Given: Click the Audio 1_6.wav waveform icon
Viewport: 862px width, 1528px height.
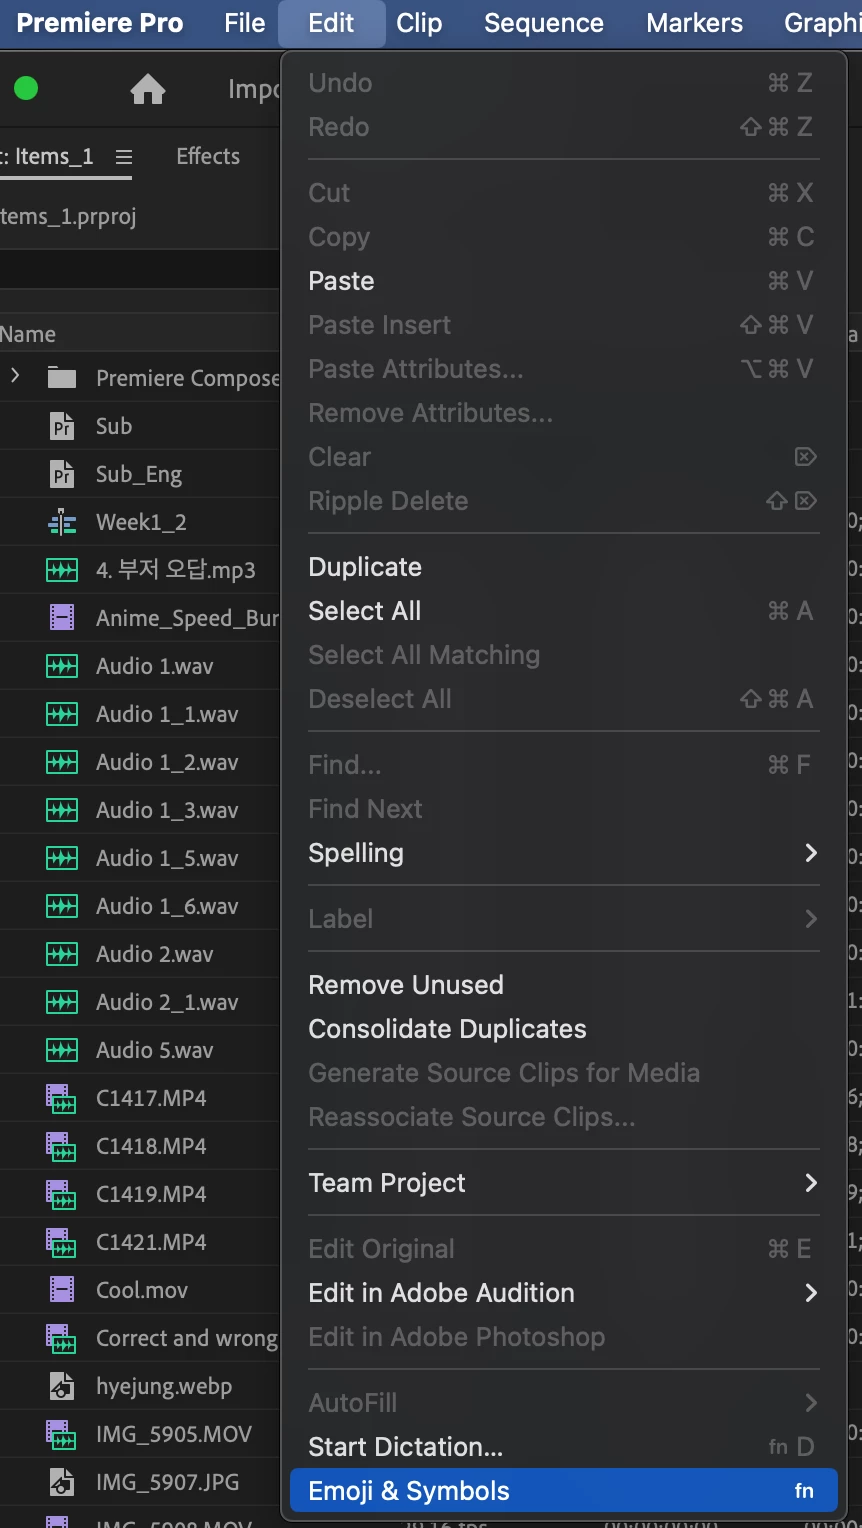Looking at the screenshot, I should pos(62,906).
